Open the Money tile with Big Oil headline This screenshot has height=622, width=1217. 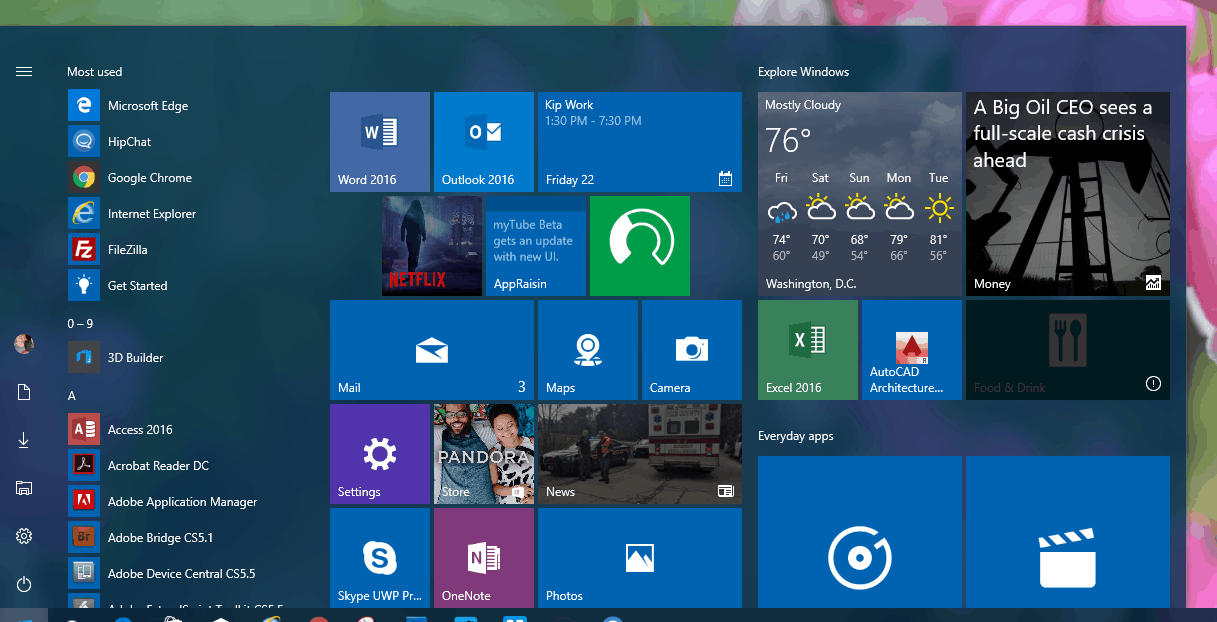(1068, 194)
